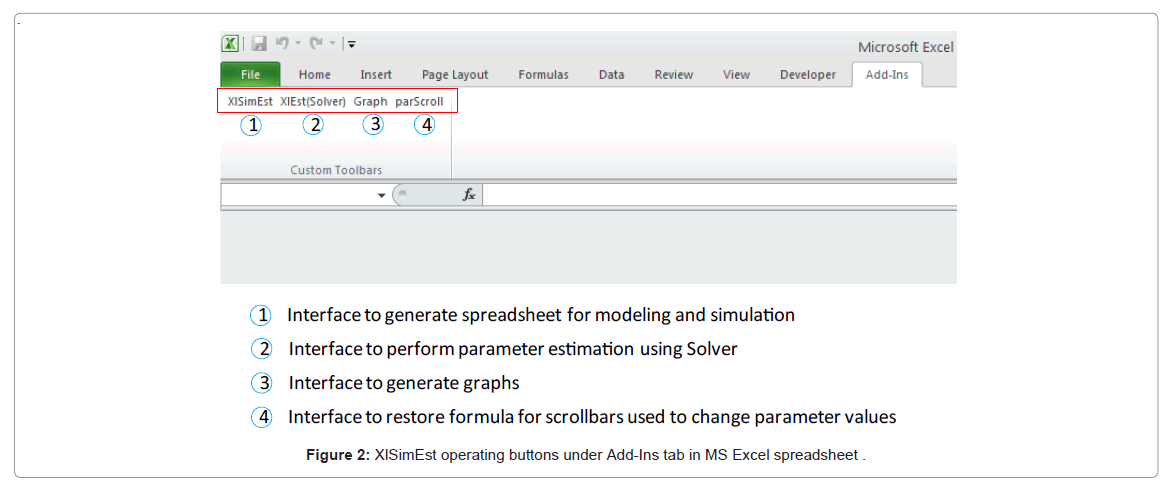Open the File tab
This screenshot has height=495, width=1176.
coord(250,75)
